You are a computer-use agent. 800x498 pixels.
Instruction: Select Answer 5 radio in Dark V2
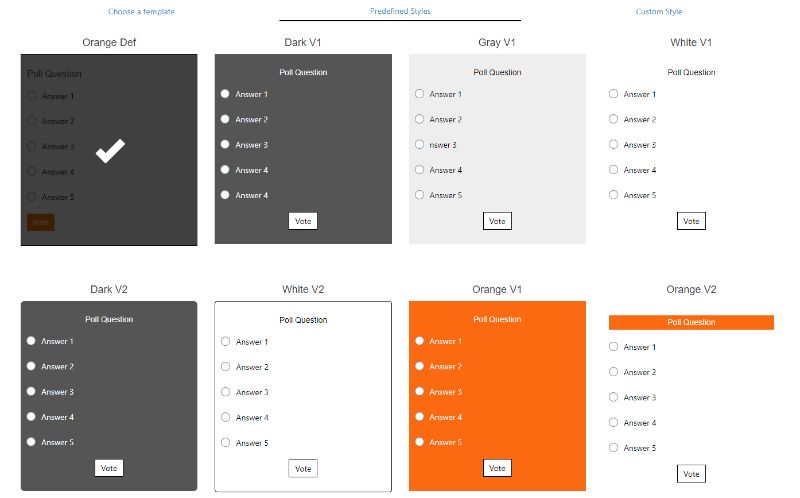click(x=31, y=442)
